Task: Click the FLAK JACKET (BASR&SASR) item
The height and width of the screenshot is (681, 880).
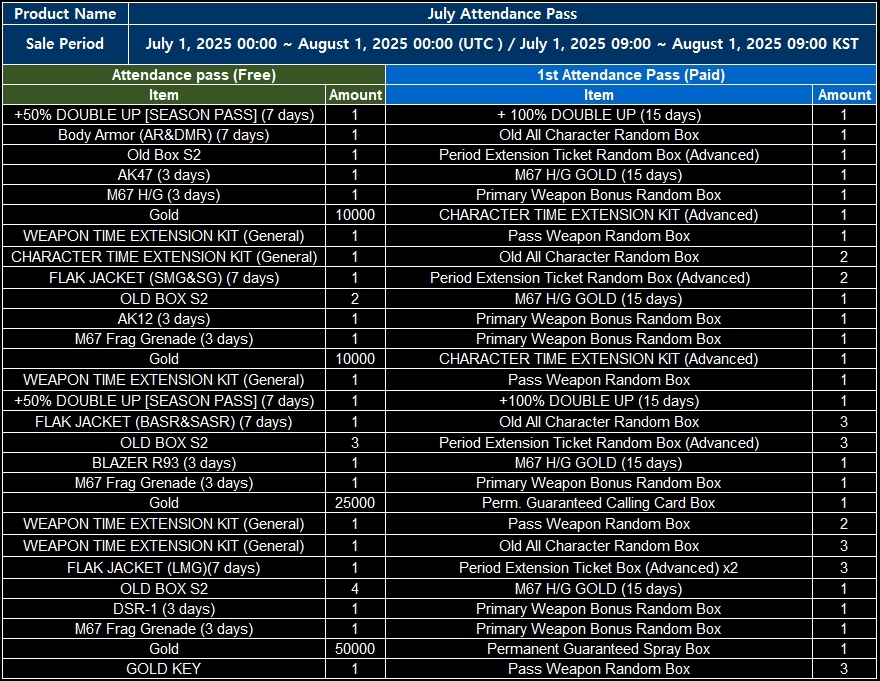Action: (164, 422)
